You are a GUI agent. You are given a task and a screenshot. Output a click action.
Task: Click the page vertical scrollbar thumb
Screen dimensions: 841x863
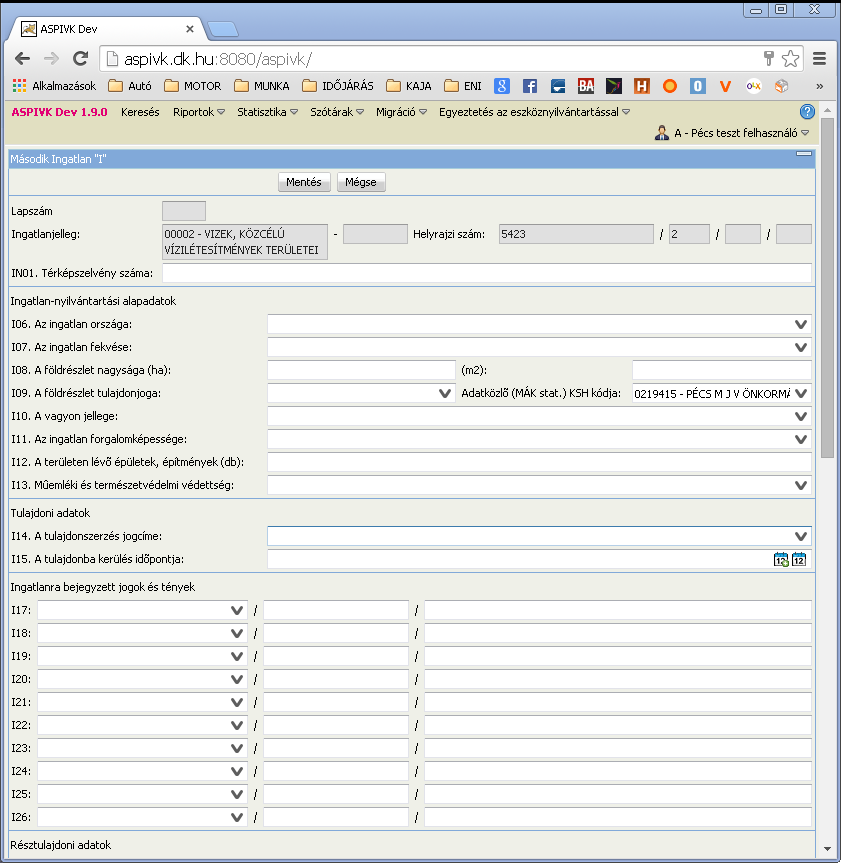[x=827, y=287]
